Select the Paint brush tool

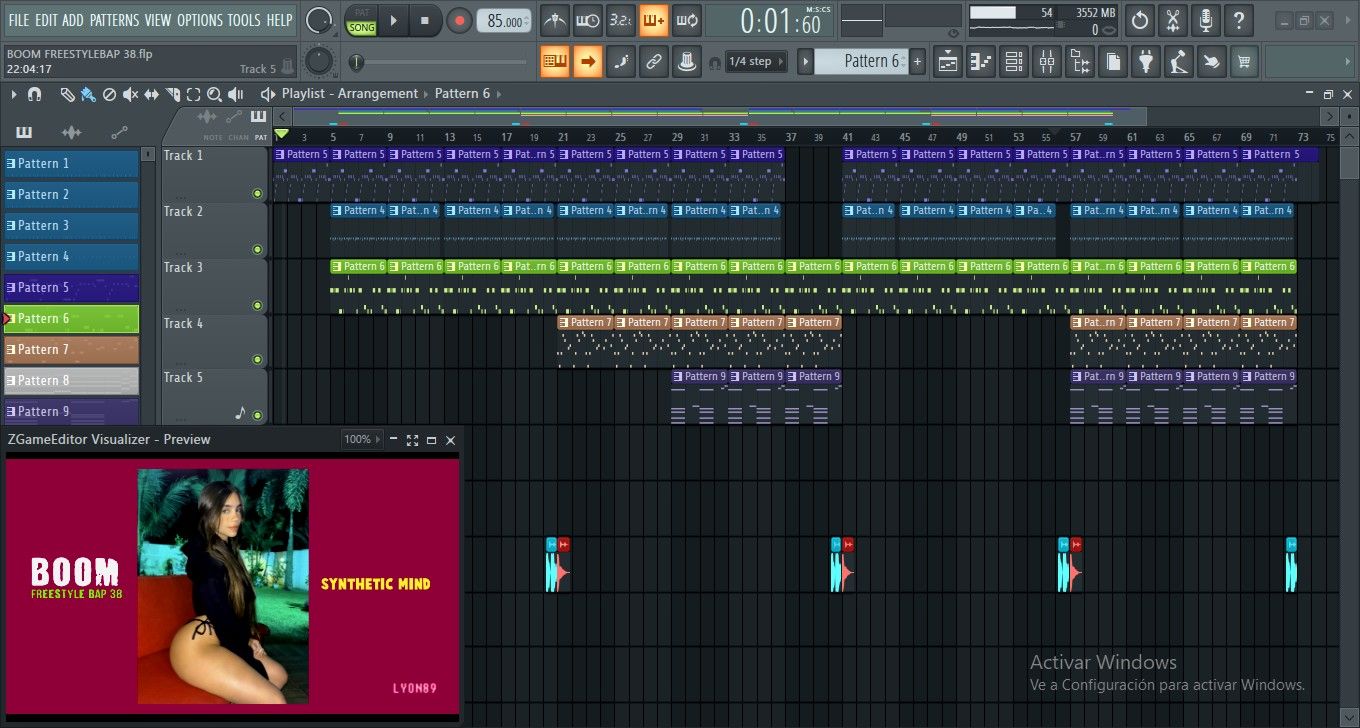(88, 94)
